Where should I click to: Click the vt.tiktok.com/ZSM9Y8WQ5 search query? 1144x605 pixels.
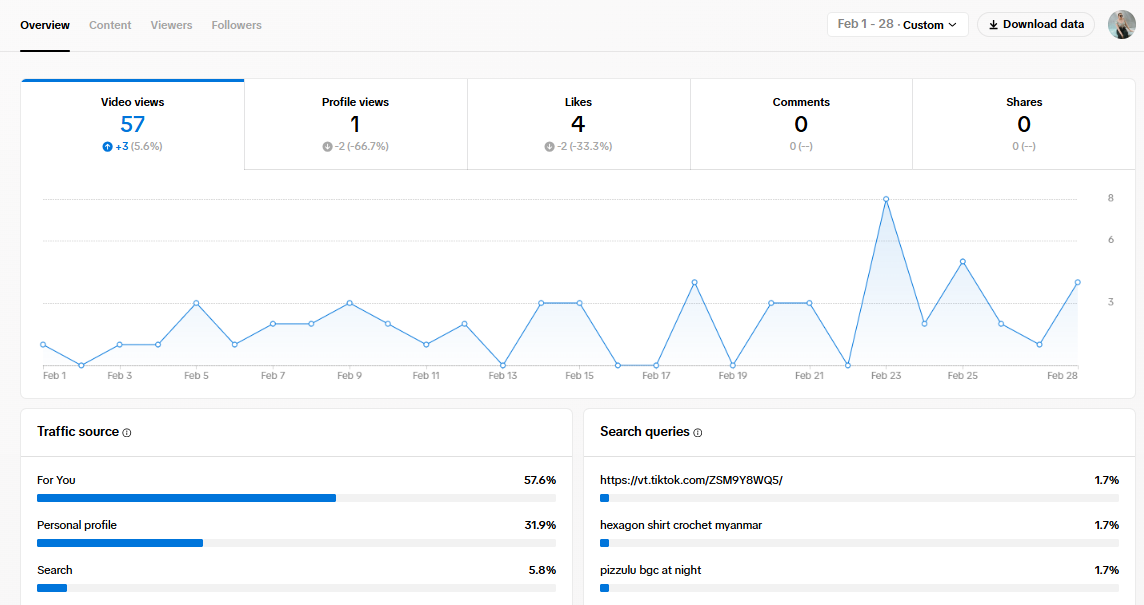pos(691,480)
